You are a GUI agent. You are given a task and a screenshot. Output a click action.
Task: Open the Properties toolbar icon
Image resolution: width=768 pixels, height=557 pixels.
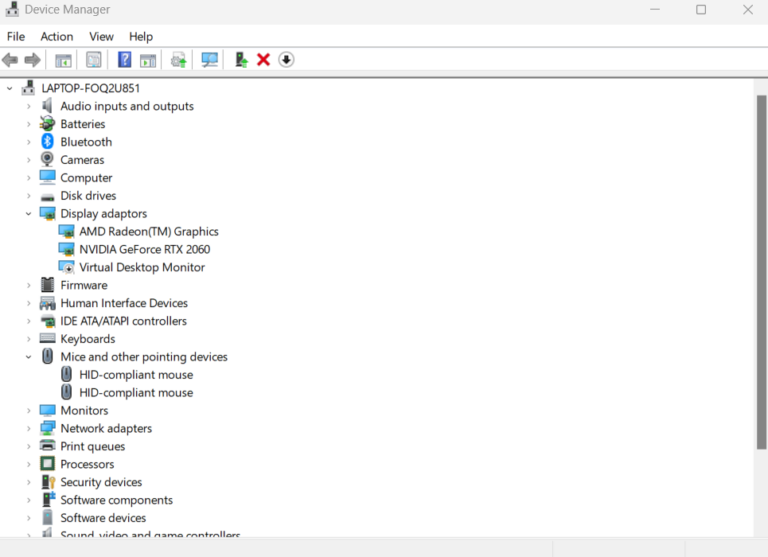point(94,60)
